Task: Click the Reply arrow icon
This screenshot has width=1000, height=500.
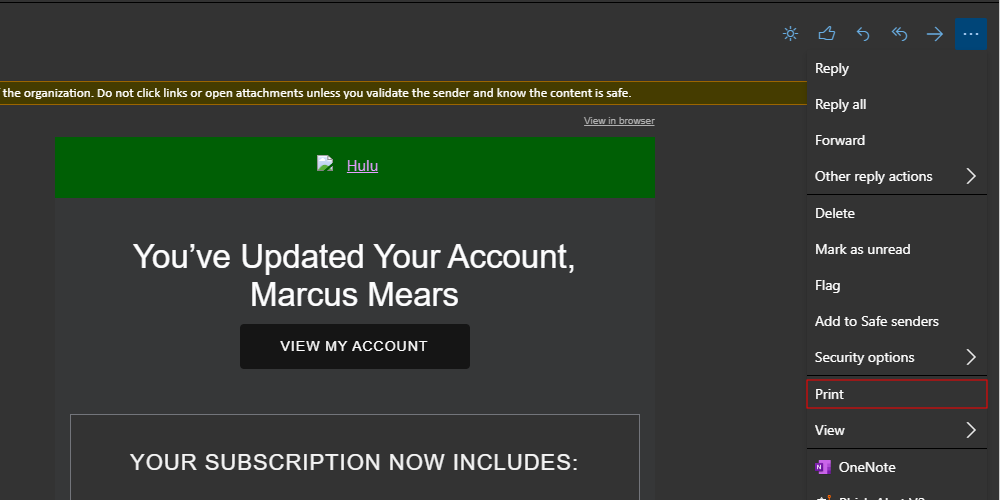Action: coord(863,34)
